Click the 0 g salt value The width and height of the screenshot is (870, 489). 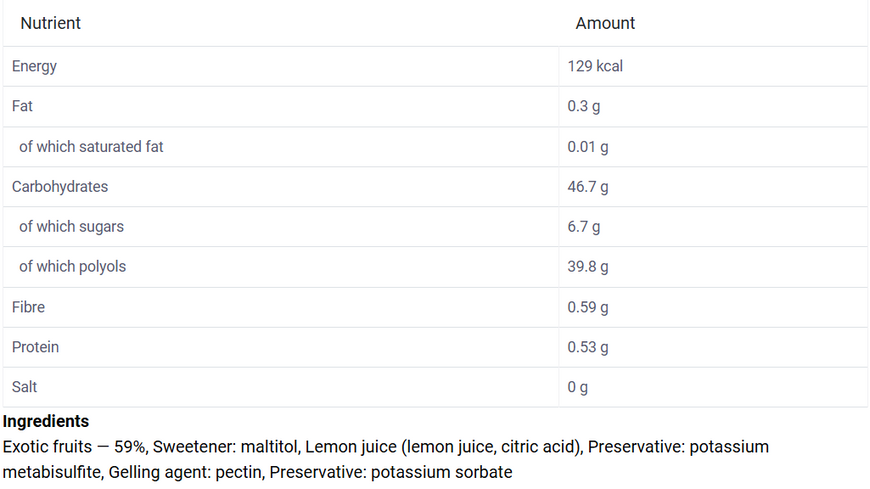pos(577,387)
